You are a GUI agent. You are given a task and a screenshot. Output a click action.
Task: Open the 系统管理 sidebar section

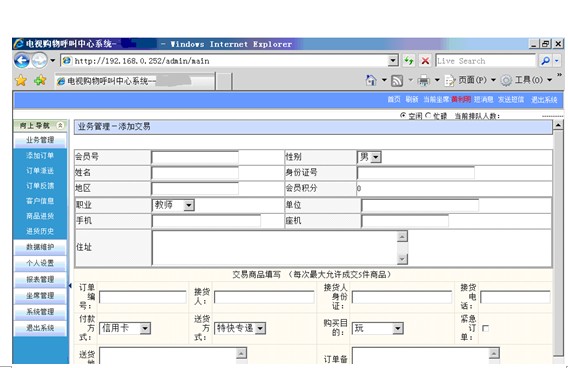[40, 312]
